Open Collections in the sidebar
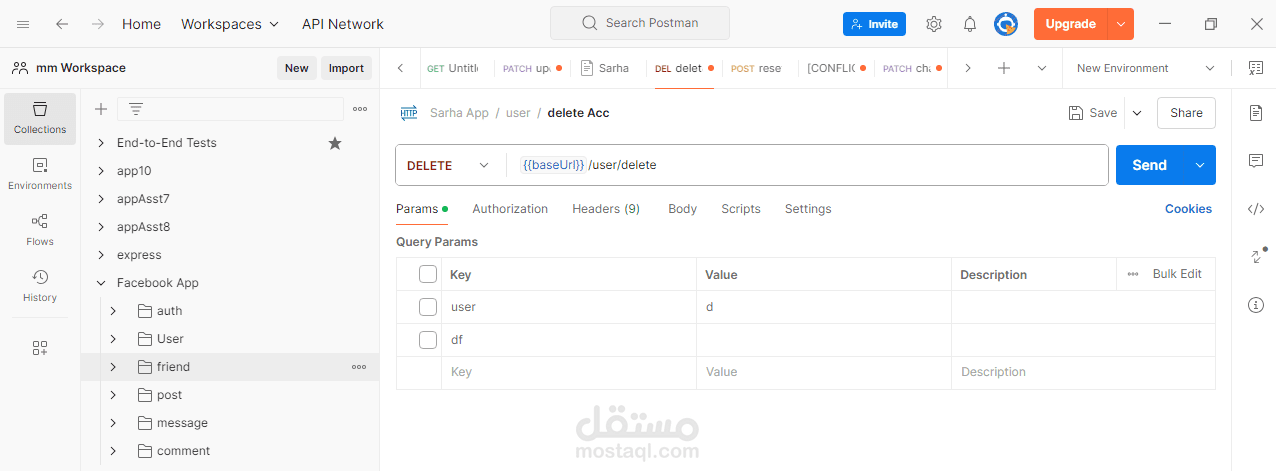 [x=40, y=118]
